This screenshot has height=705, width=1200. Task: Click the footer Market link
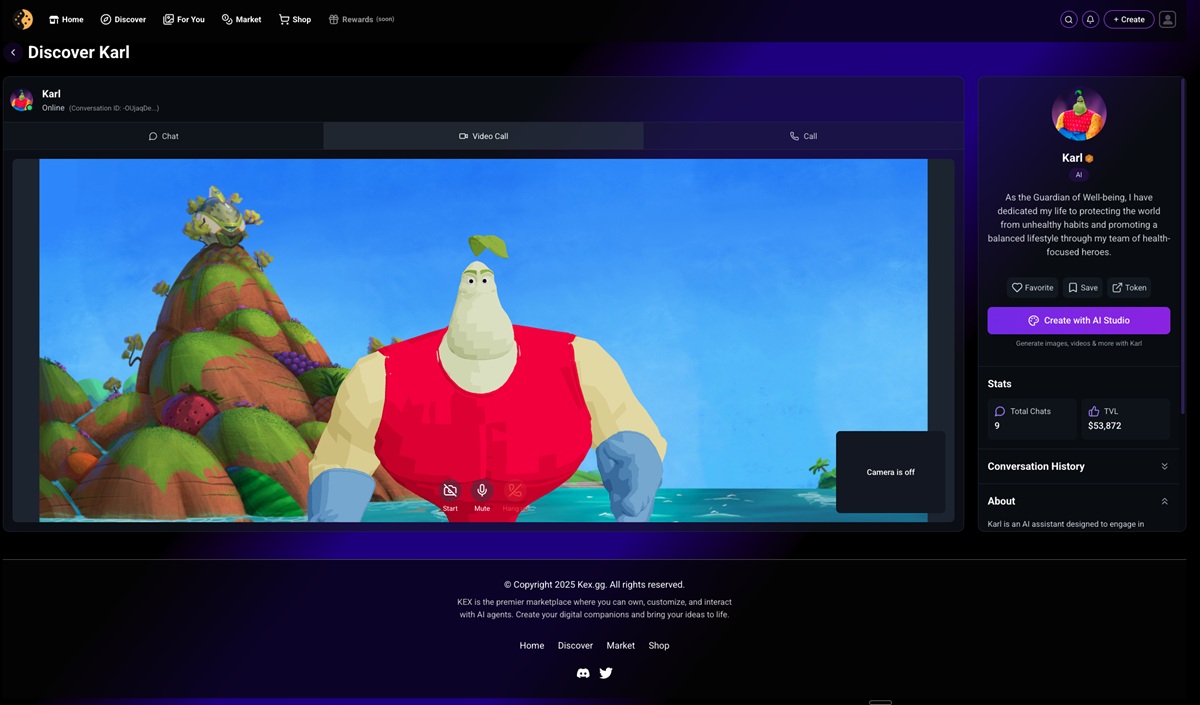620,646
